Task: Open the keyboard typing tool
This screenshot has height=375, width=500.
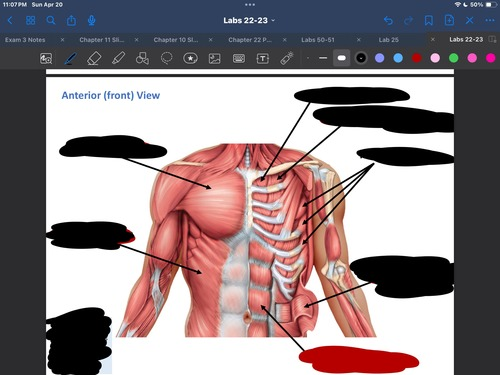Action: [239, 59]
